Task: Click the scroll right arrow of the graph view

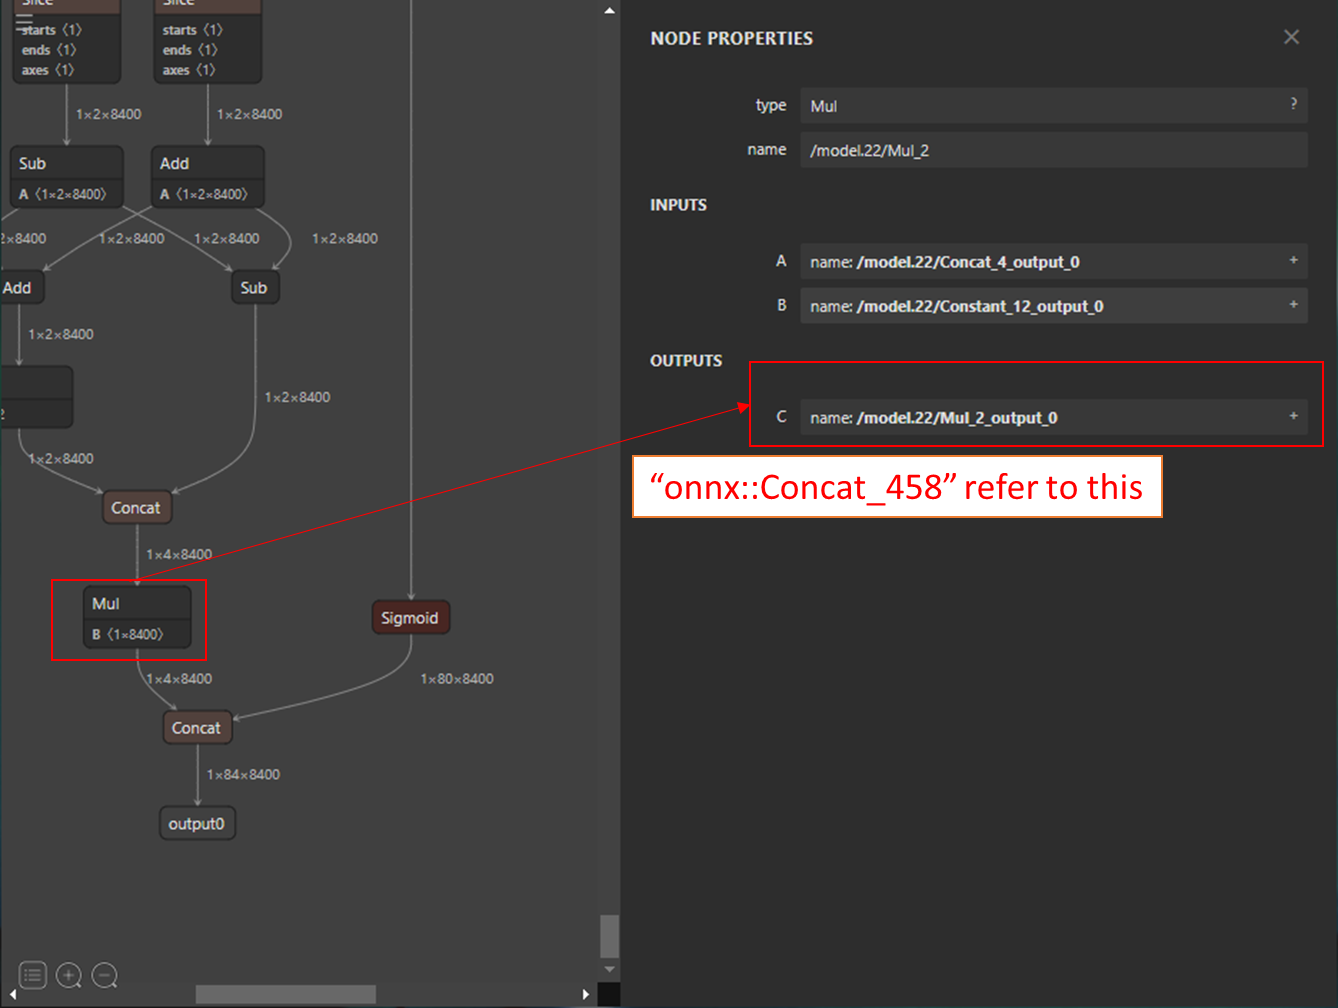Action: [x=586, y=994]
